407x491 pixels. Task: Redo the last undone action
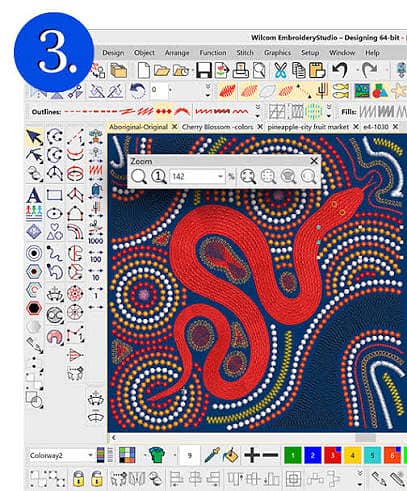[369, 70]
